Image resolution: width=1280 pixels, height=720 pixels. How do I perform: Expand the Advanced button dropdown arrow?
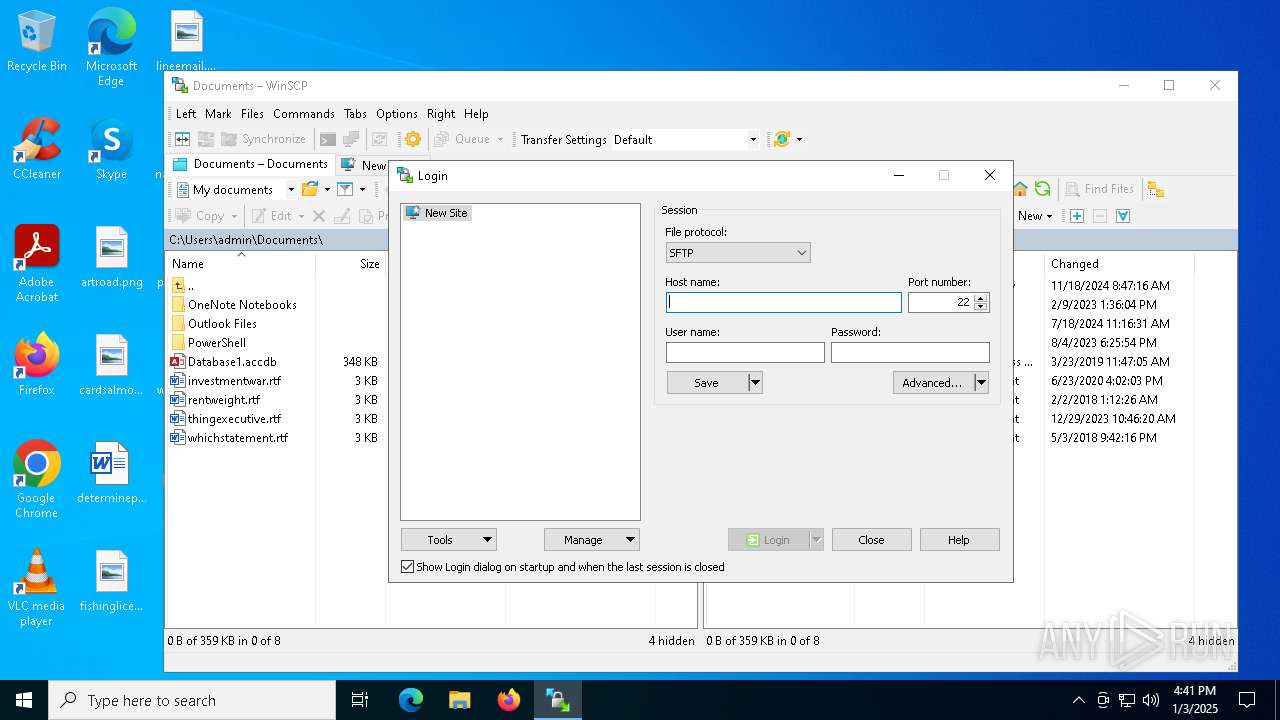point(981,382)
